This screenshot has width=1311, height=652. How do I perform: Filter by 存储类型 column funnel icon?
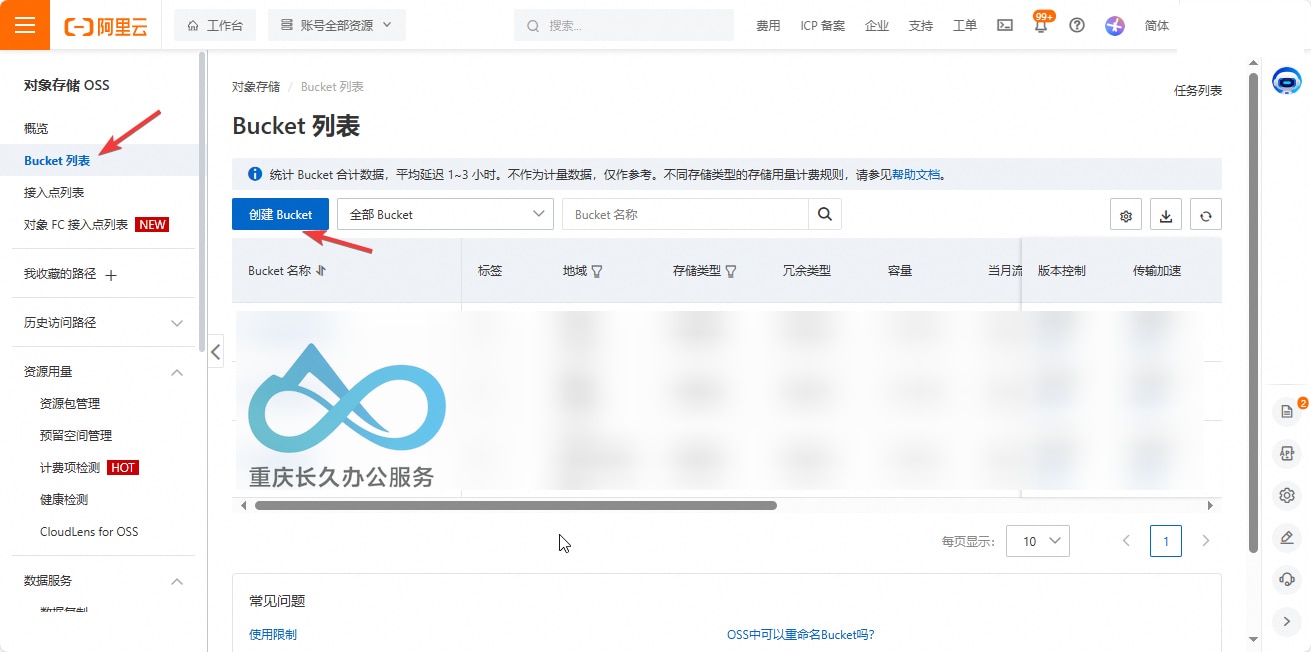pos(731,271)
